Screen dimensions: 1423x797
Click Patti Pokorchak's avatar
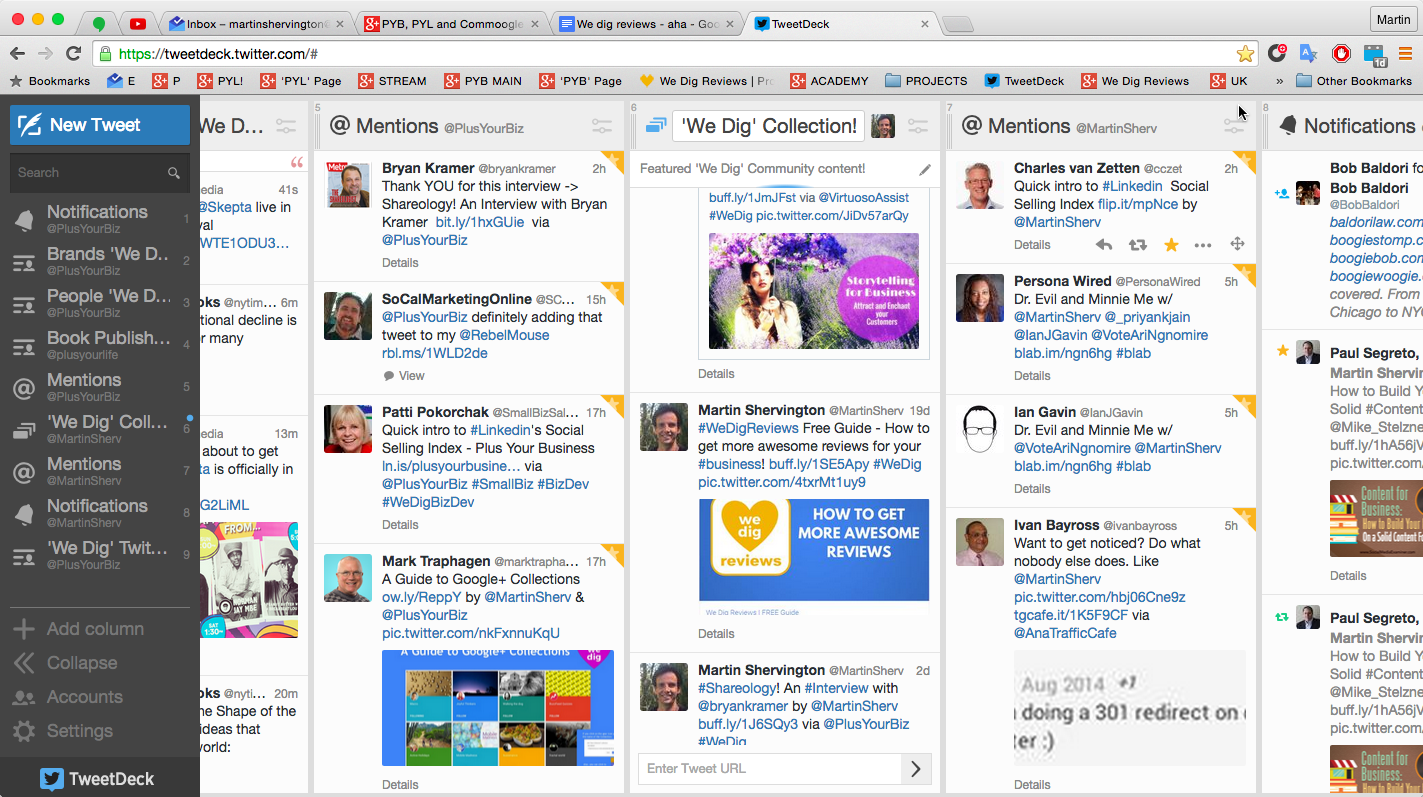click(x=348, y=428)
